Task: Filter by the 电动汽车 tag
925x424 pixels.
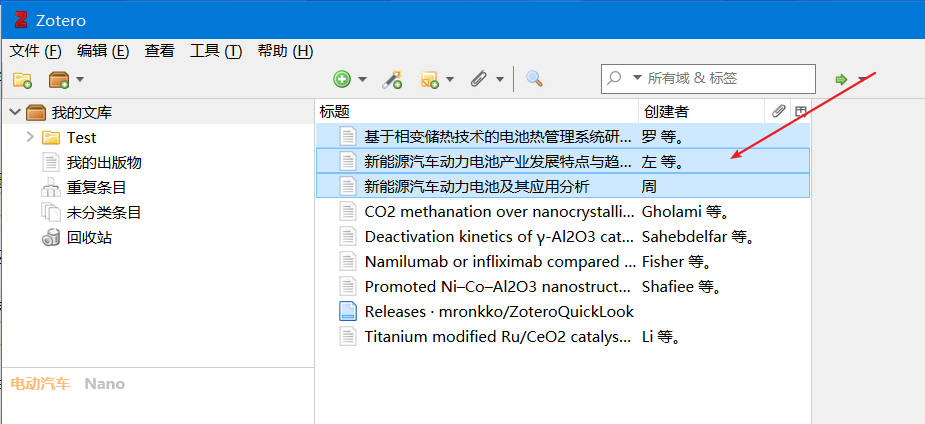Action: (x=40, y=384)
